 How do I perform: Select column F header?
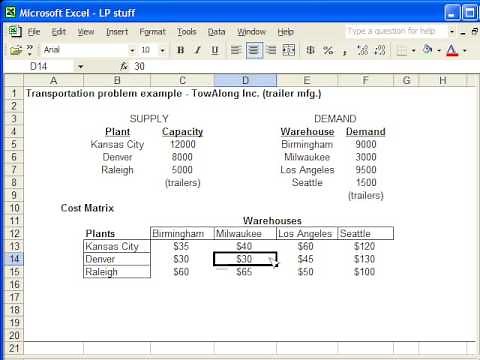[365, 80]
